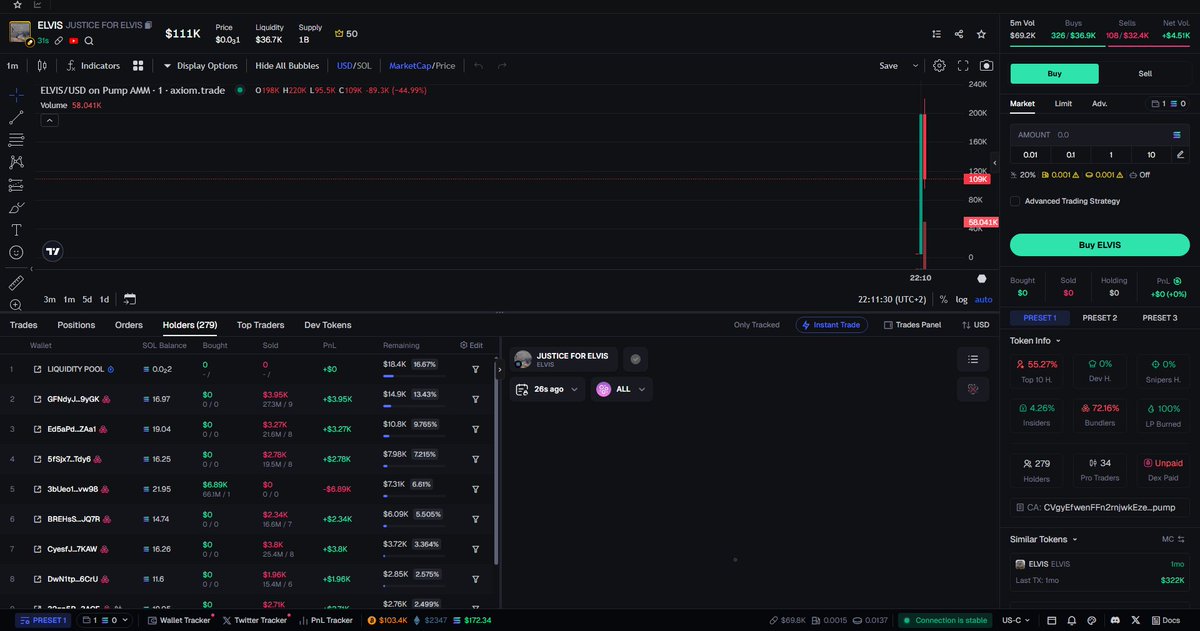Click Hide All Bubbles

287,66
